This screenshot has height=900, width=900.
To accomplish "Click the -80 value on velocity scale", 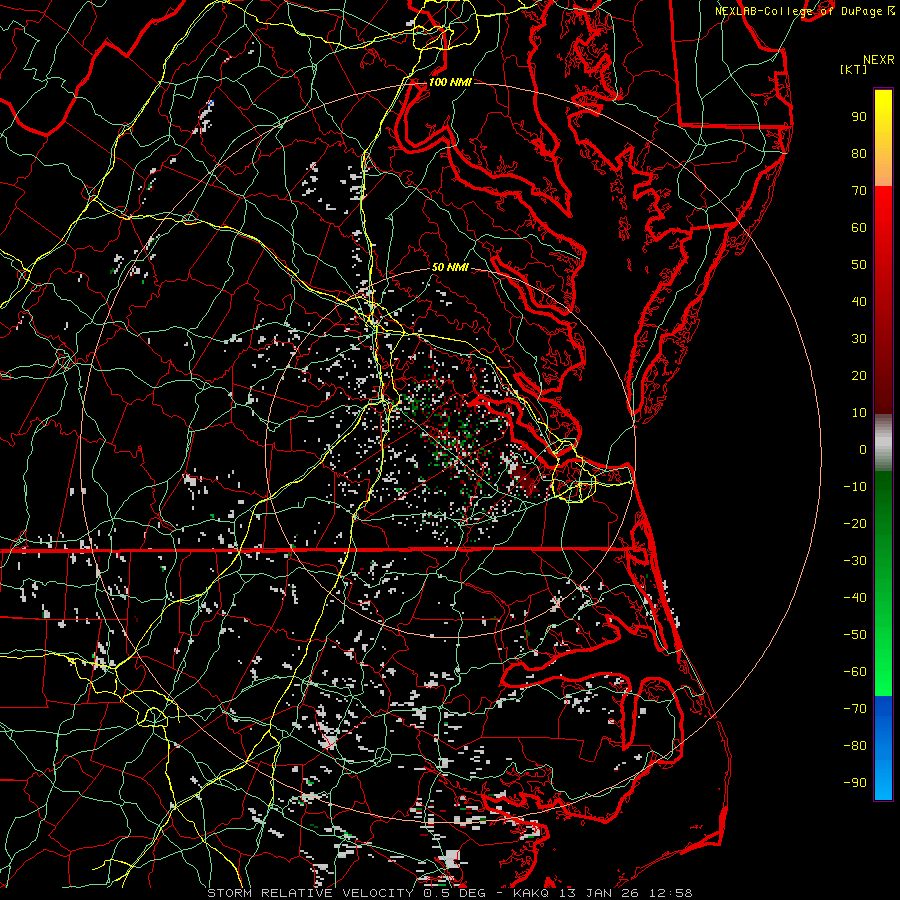I will point(855,746).
